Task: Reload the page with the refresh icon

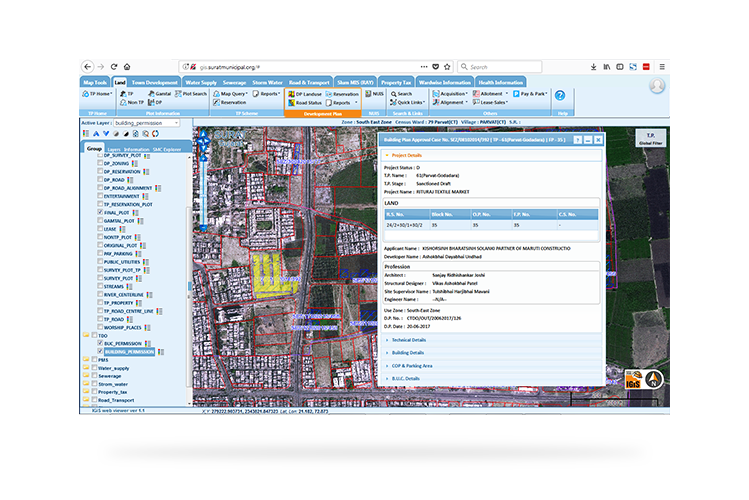Action: click(x=114, y=67)
